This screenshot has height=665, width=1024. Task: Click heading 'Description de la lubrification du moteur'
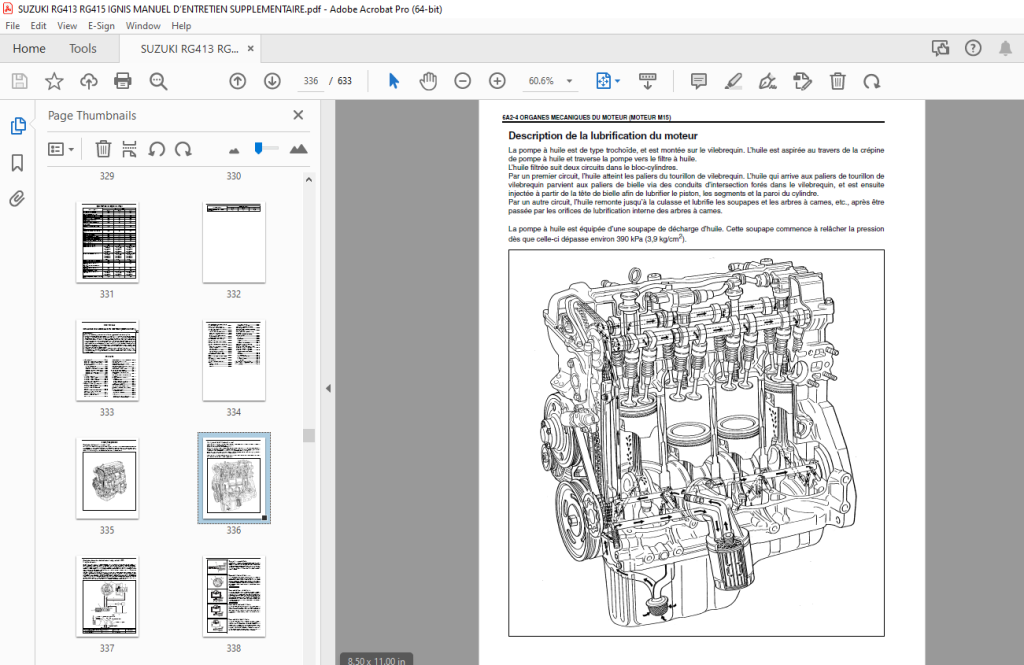pyautogui.click(x=603, y=136)
